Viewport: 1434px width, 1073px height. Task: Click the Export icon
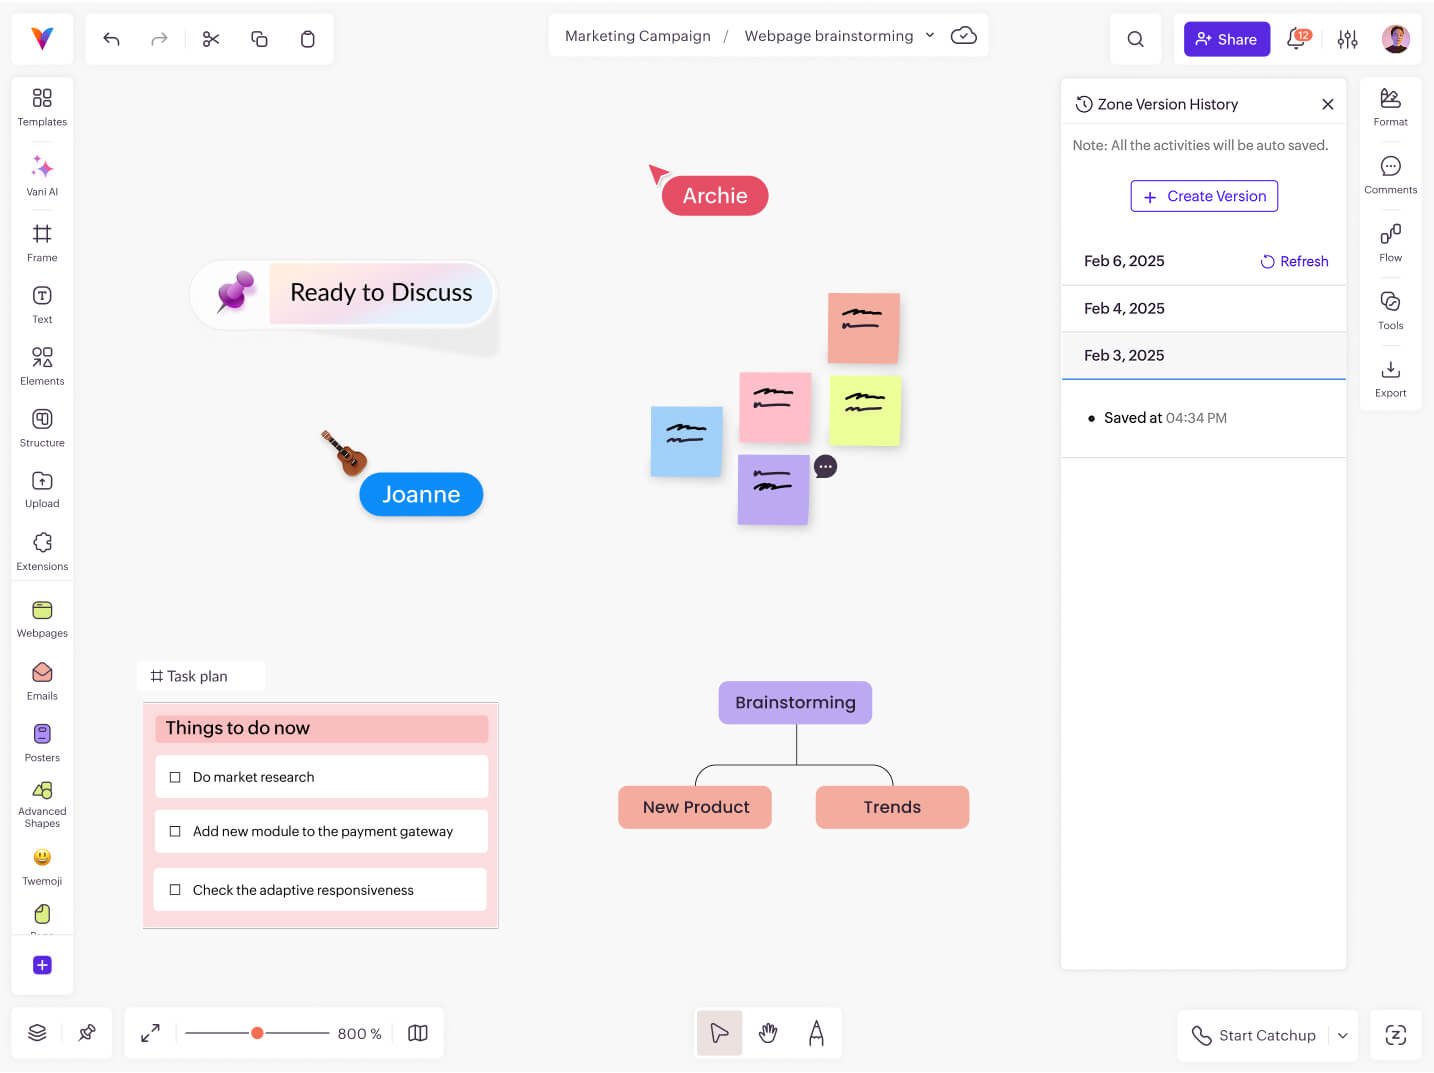(x=1390, y=377)
